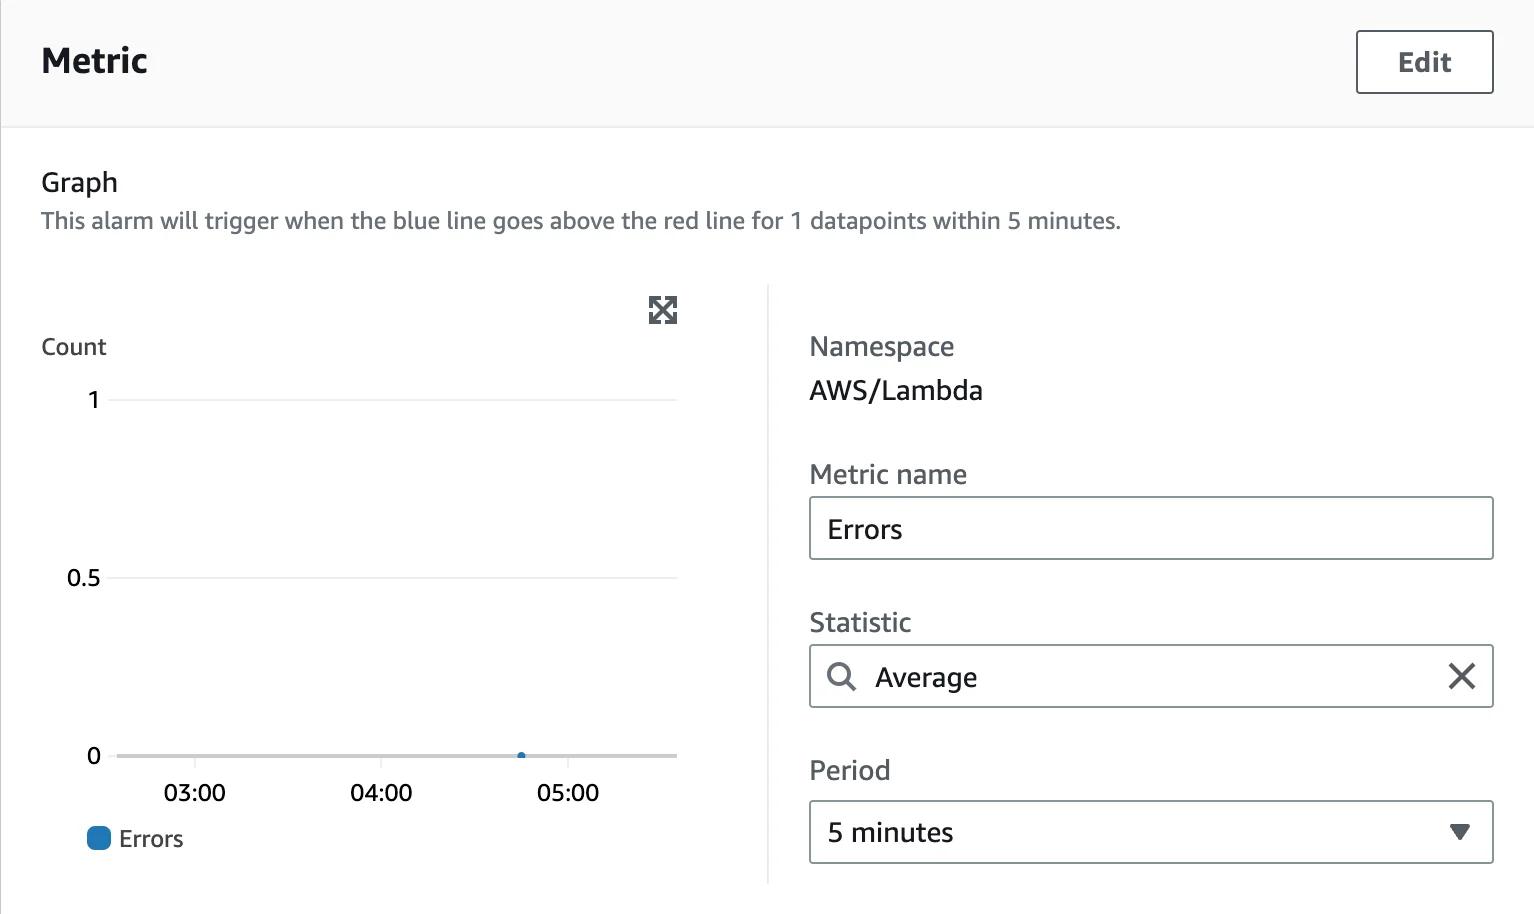Select the blue datapoint on the graph line
1534x914 pixels.
[521, 756]
